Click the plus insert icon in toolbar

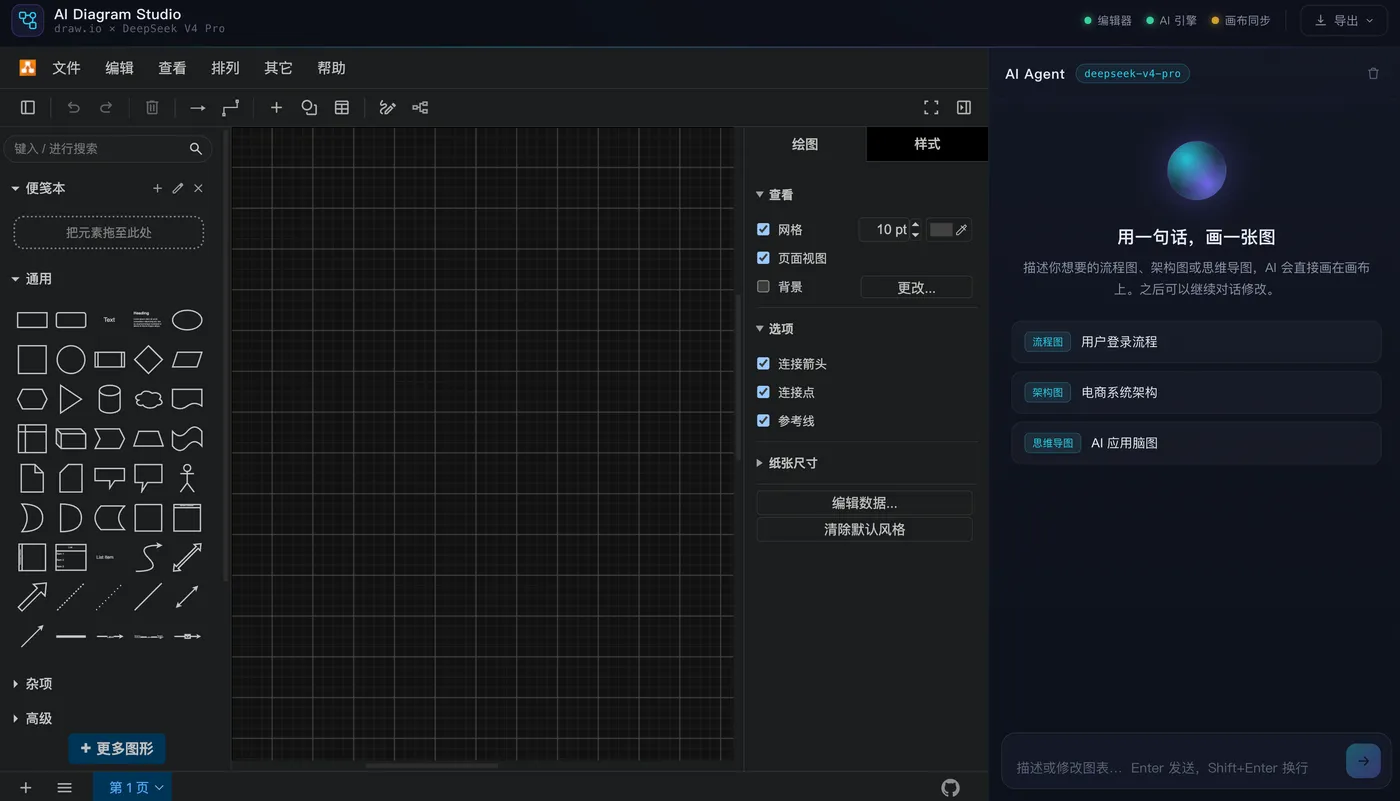point(277,107)
